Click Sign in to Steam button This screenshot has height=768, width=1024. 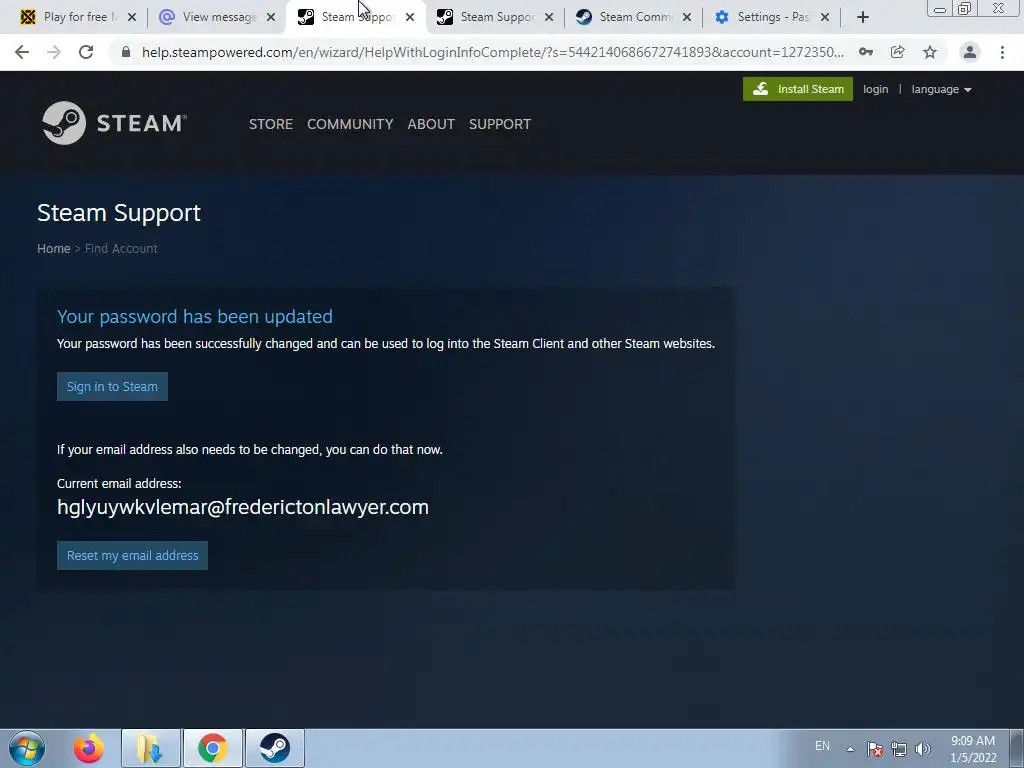click(112, 387)
